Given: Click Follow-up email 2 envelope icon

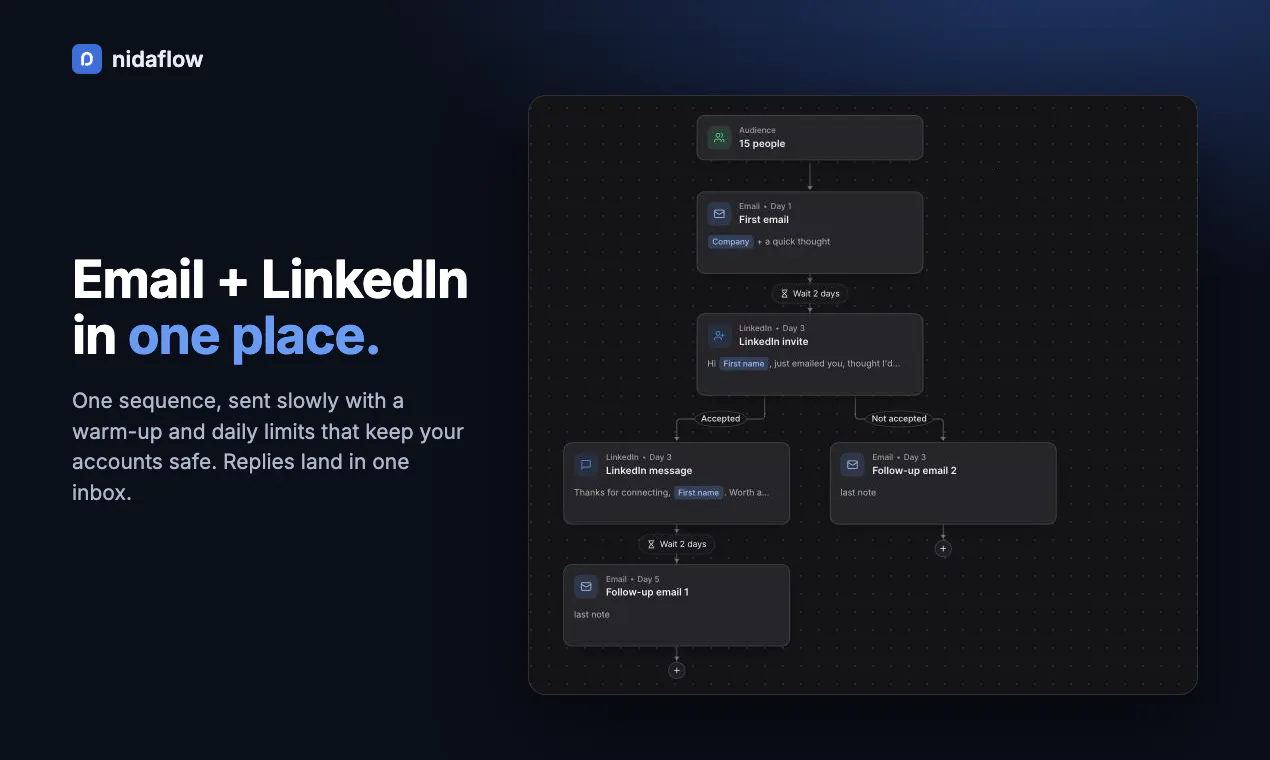Looking at the screenshot, I should (x=853, y=465).
